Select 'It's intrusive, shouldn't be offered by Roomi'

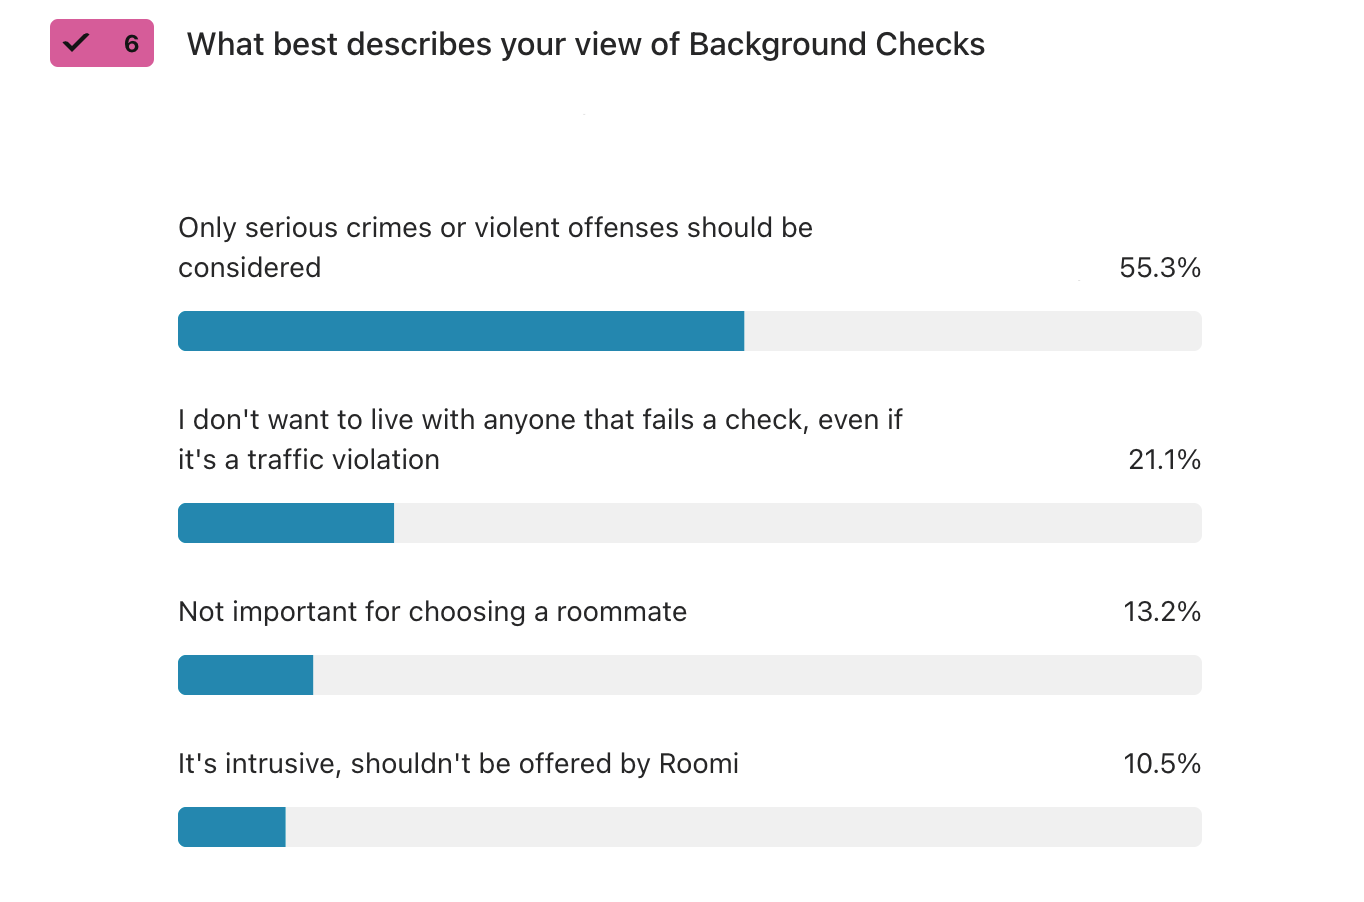tap(458, 763)
